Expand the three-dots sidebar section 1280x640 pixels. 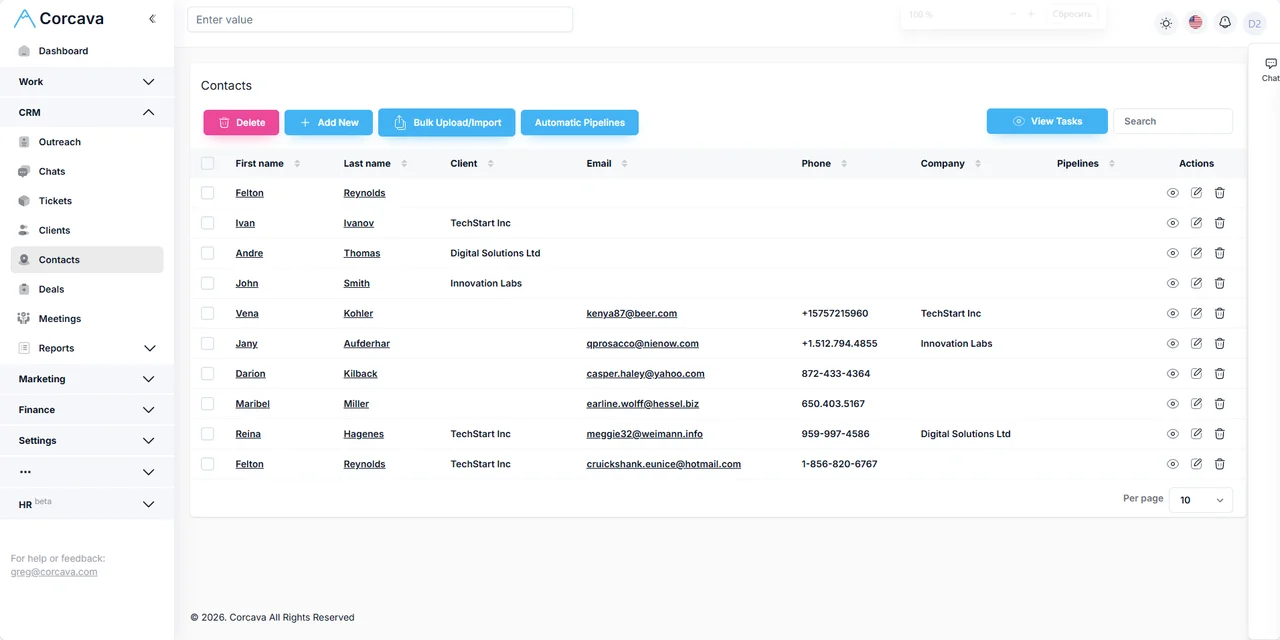(x=87, y=472)
